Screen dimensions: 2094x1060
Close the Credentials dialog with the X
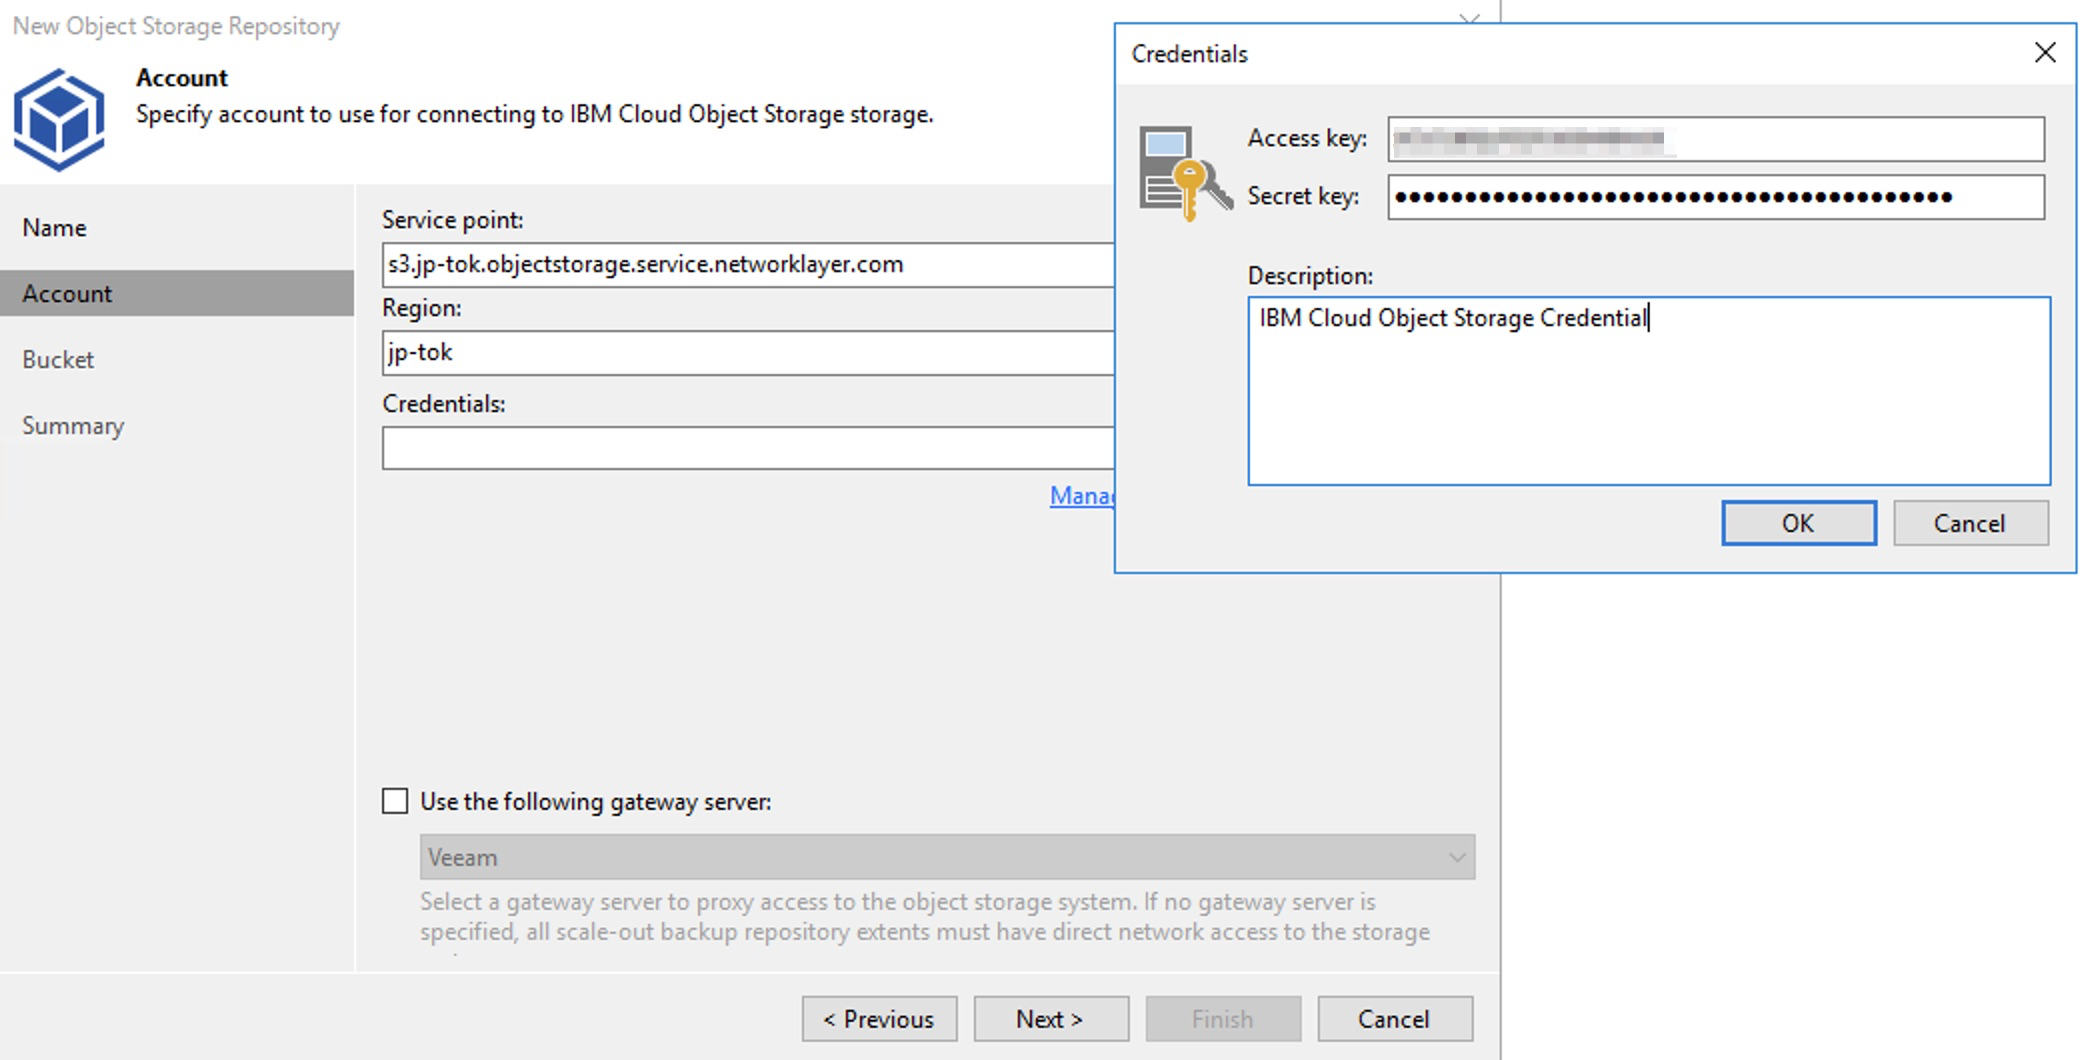click(2045, 52)
